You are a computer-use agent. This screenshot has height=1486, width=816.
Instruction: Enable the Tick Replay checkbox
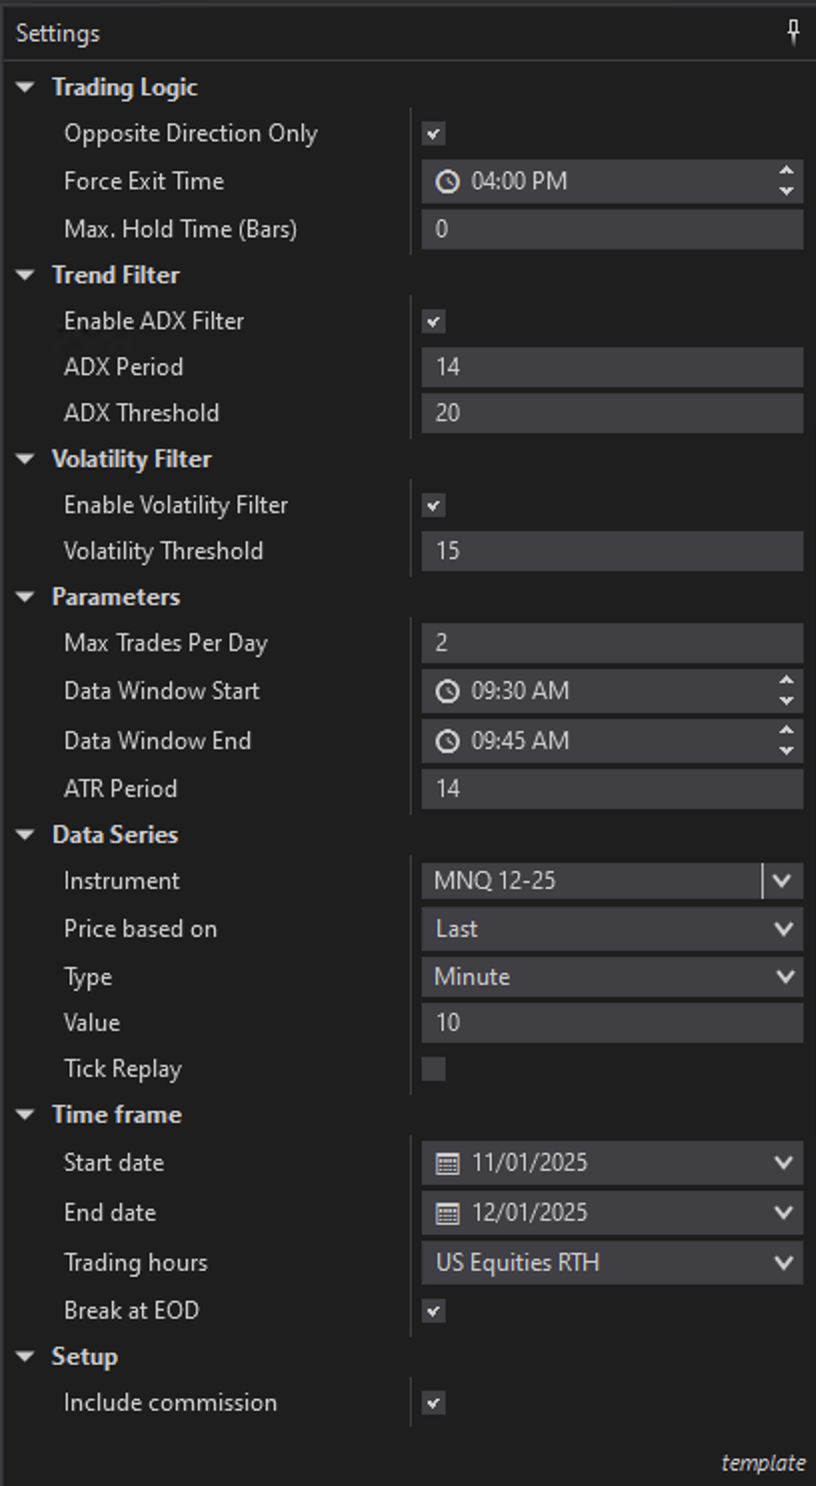(x=433, y=1069)
